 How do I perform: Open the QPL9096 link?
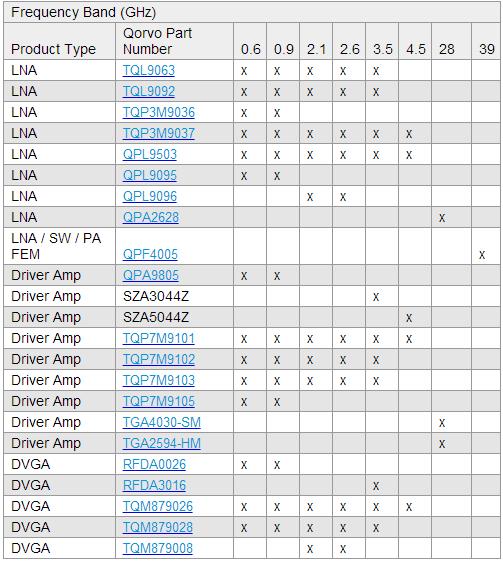click(150, 196)
